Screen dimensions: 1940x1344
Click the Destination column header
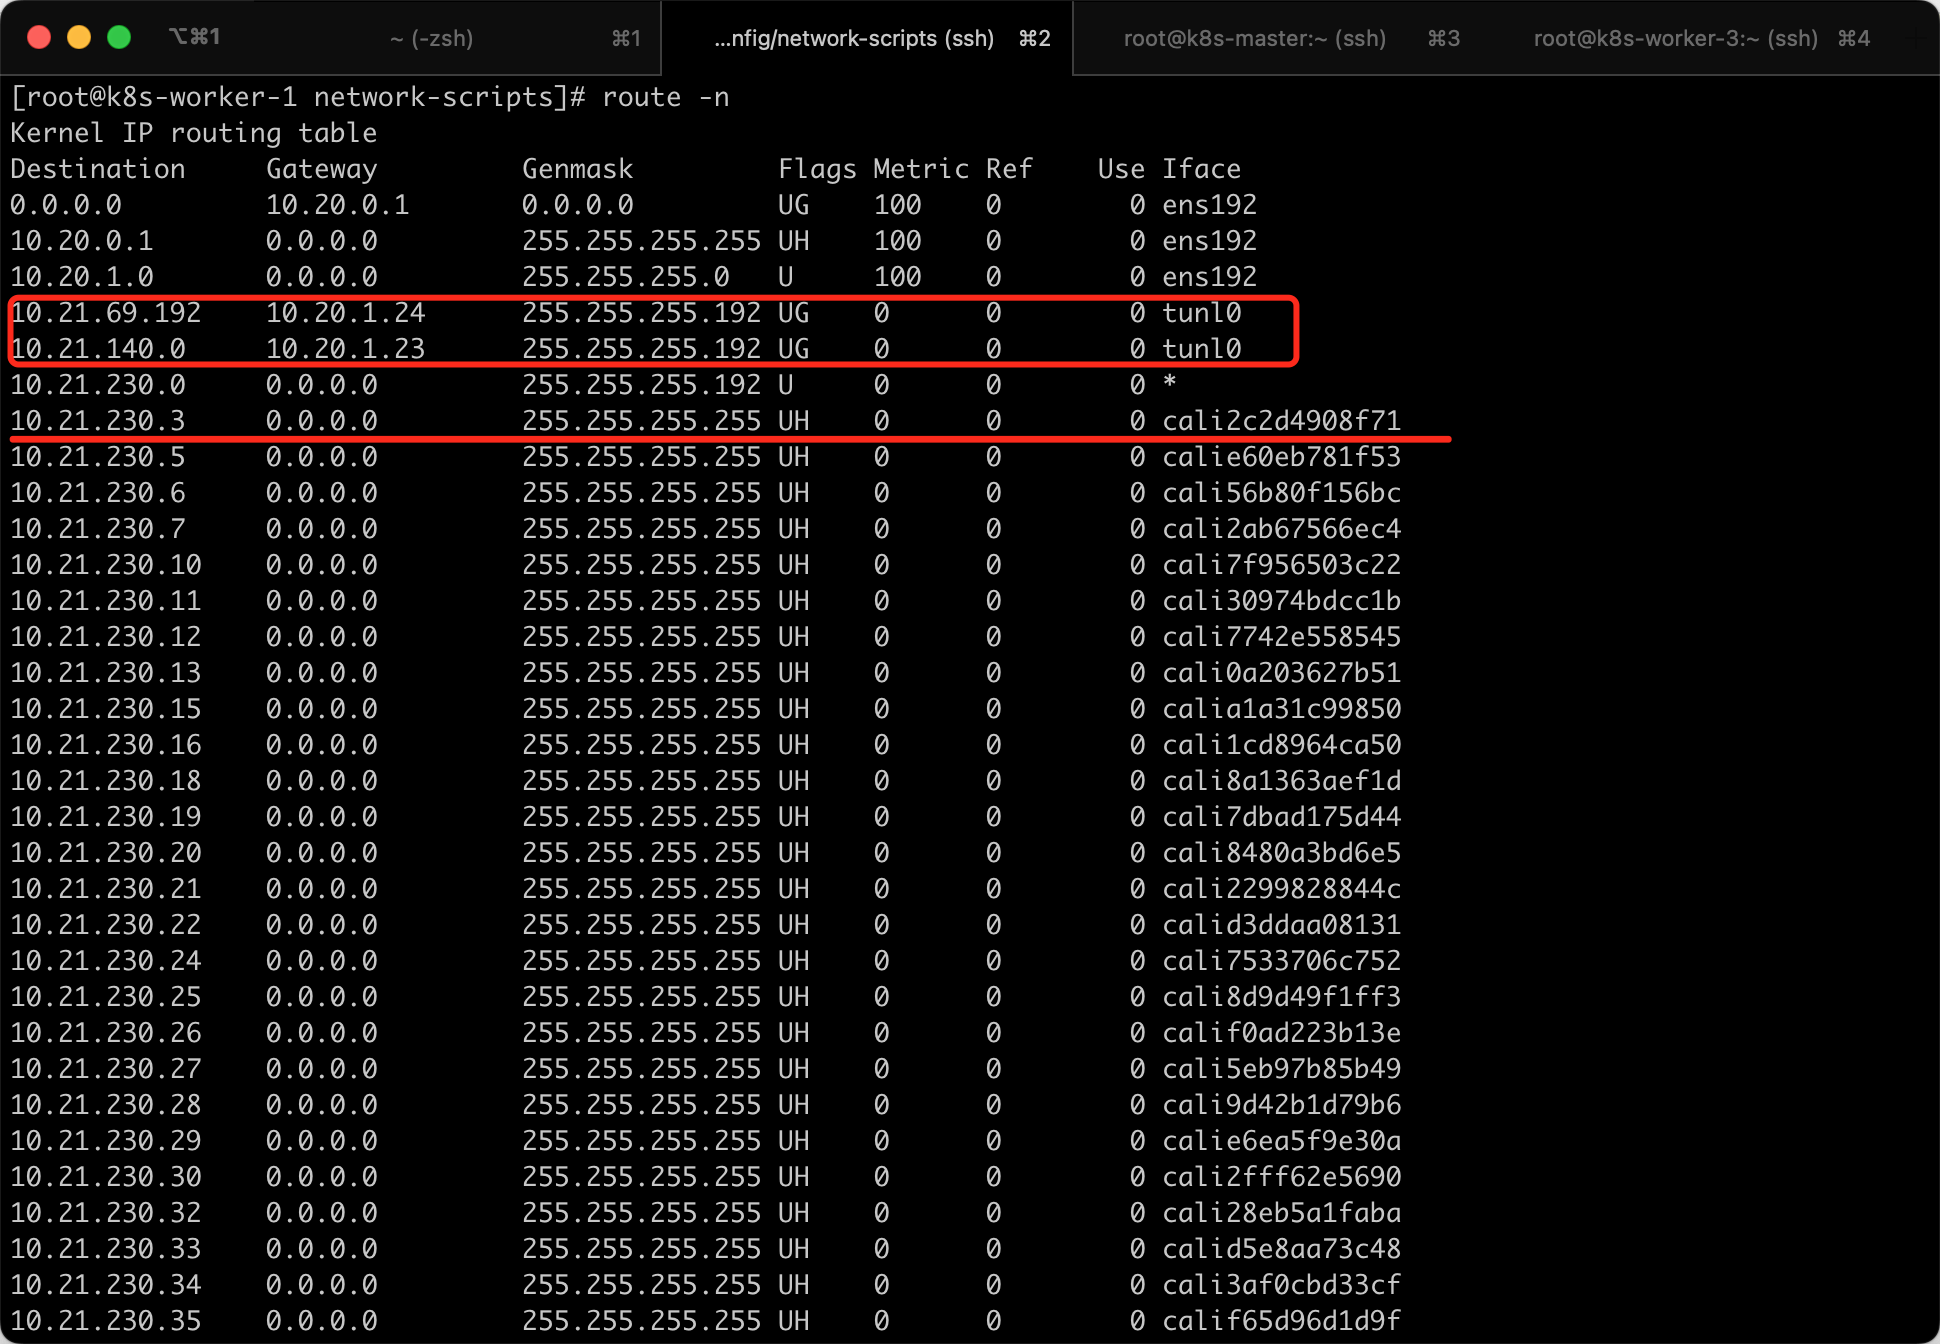(x=97, y=169)
